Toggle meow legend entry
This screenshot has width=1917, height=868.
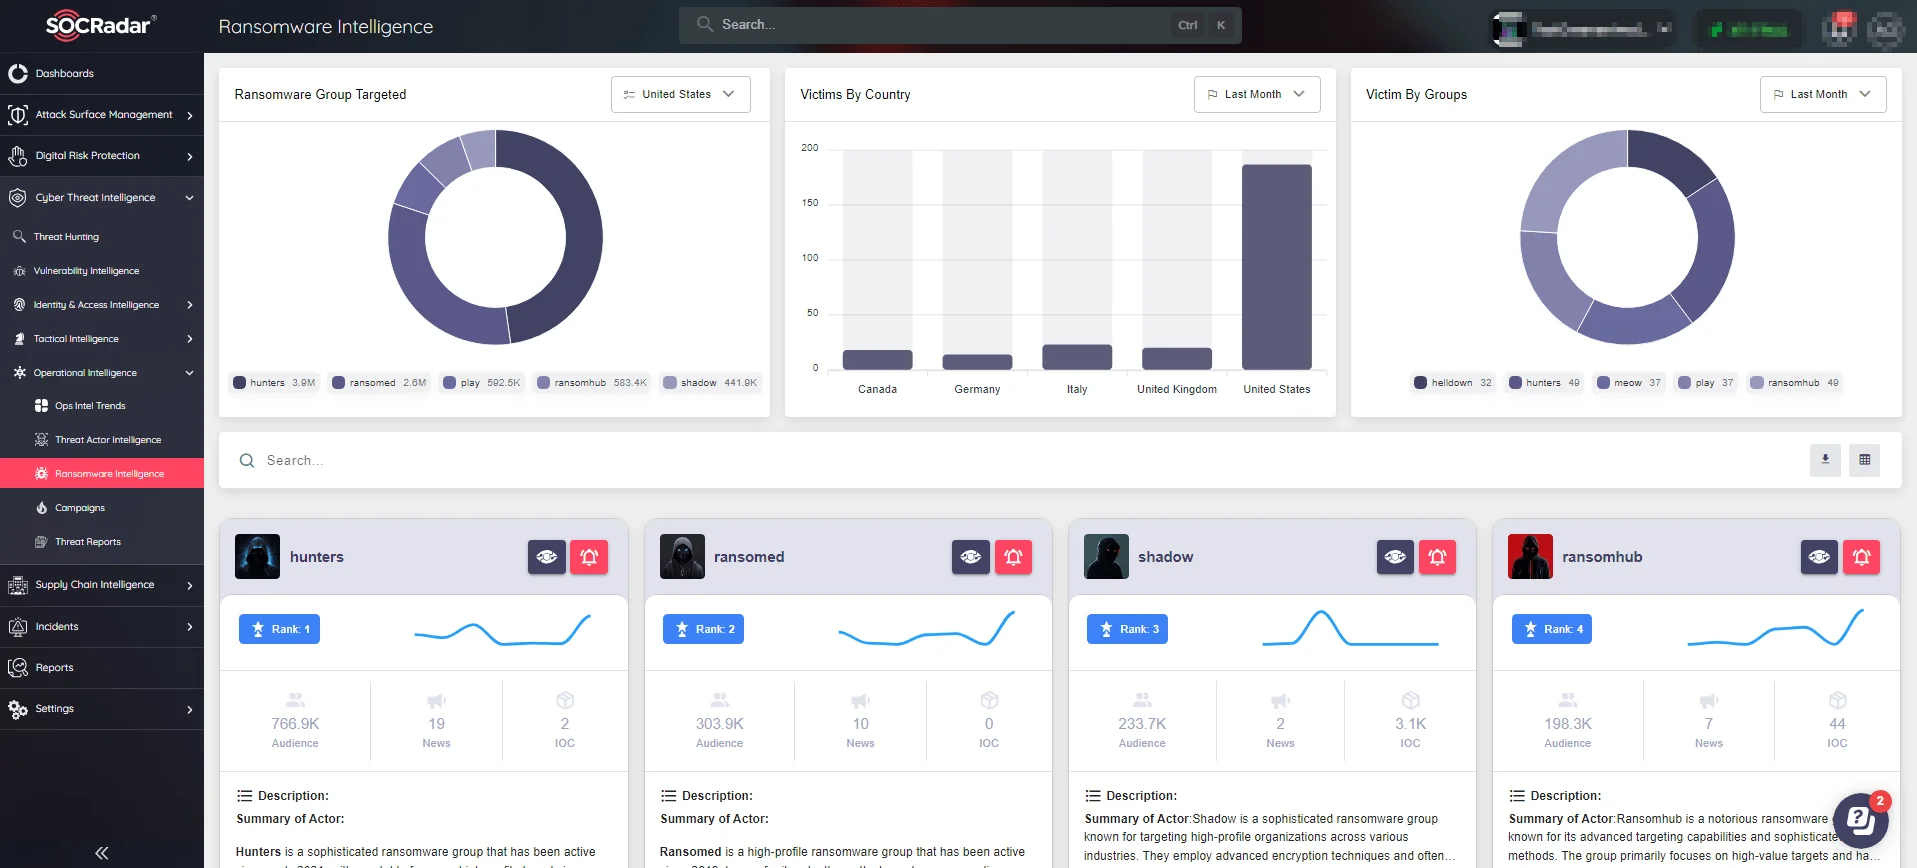[1630, 382]
